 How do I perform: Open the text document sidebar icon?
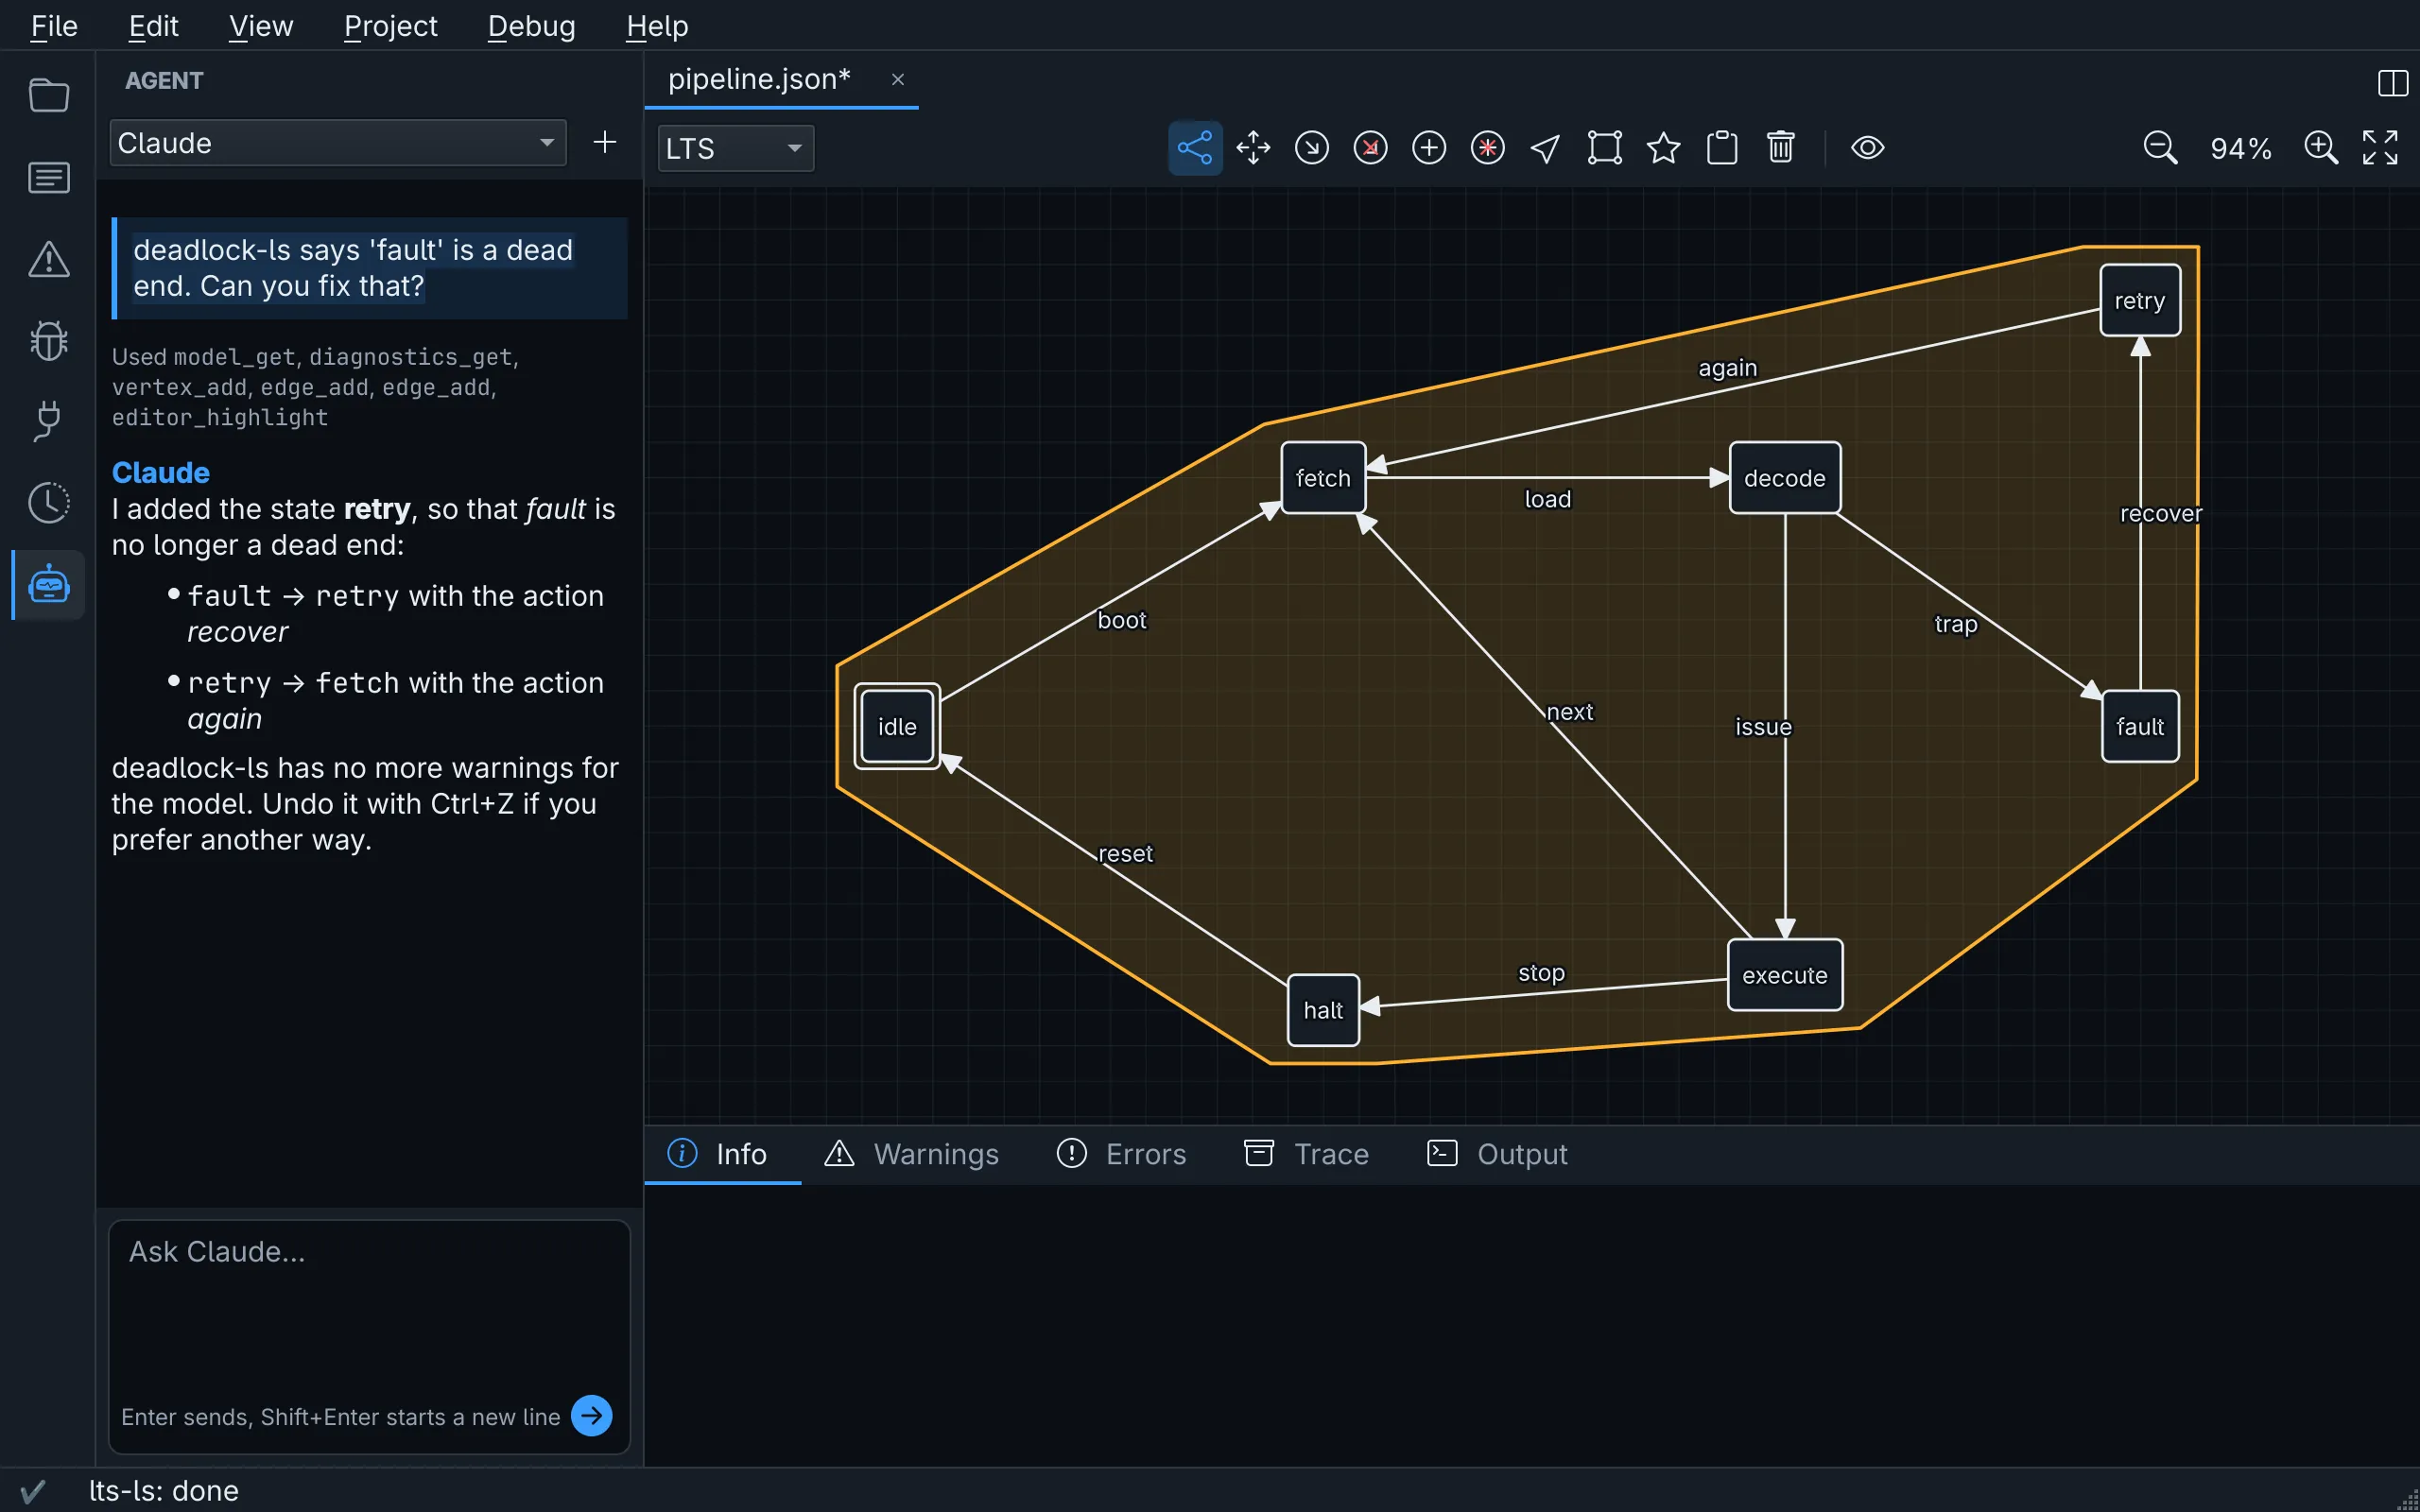[48, 178]
